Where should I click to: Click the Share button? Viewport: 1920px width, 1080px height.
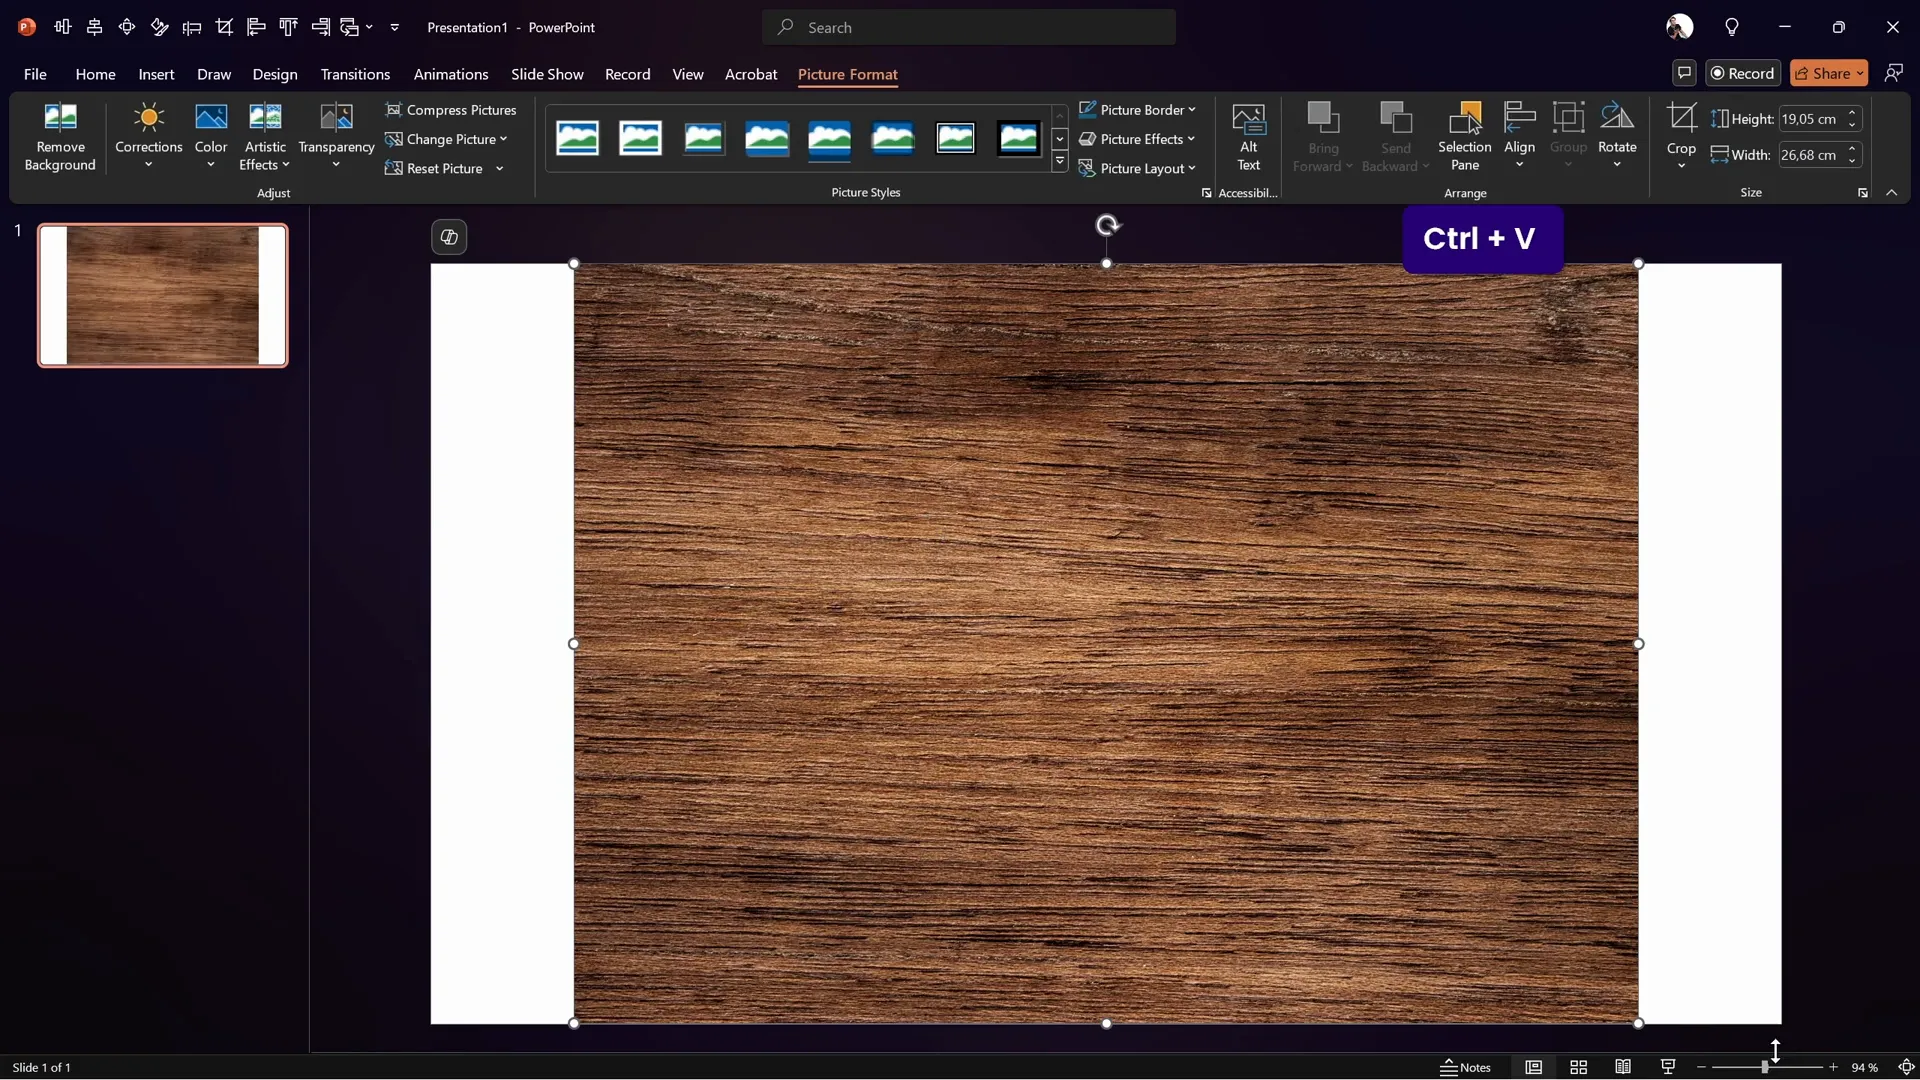click(x=1829, y=73)
